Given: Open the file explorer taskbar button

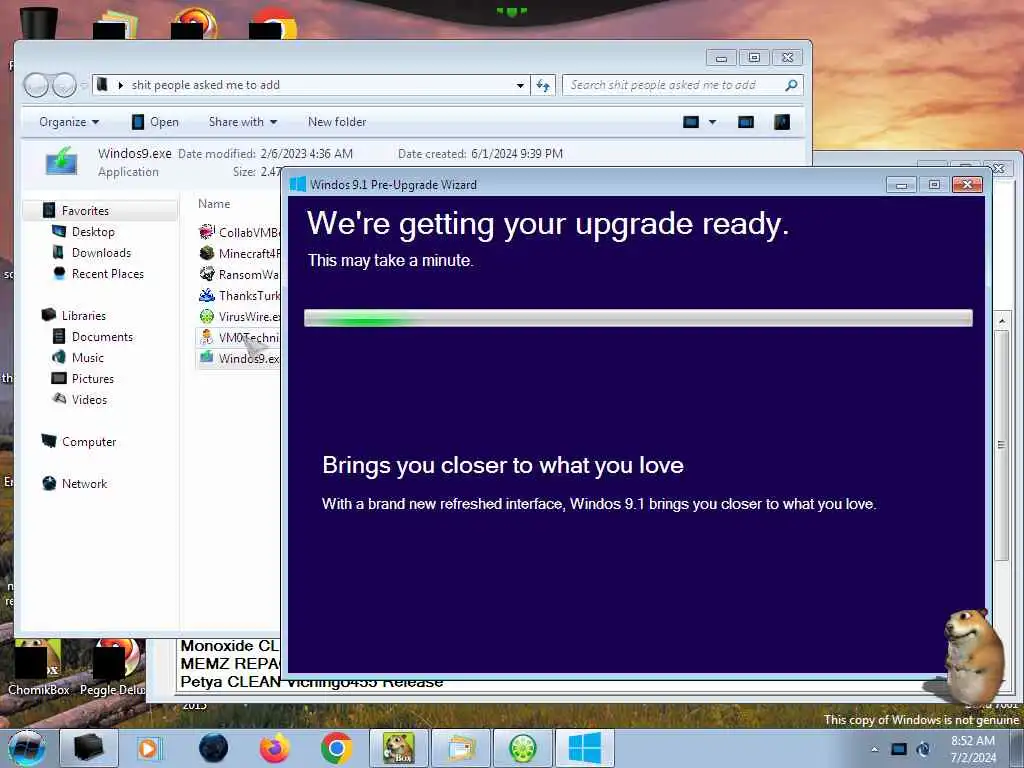Looking at the screenshot, I should 461,748.
